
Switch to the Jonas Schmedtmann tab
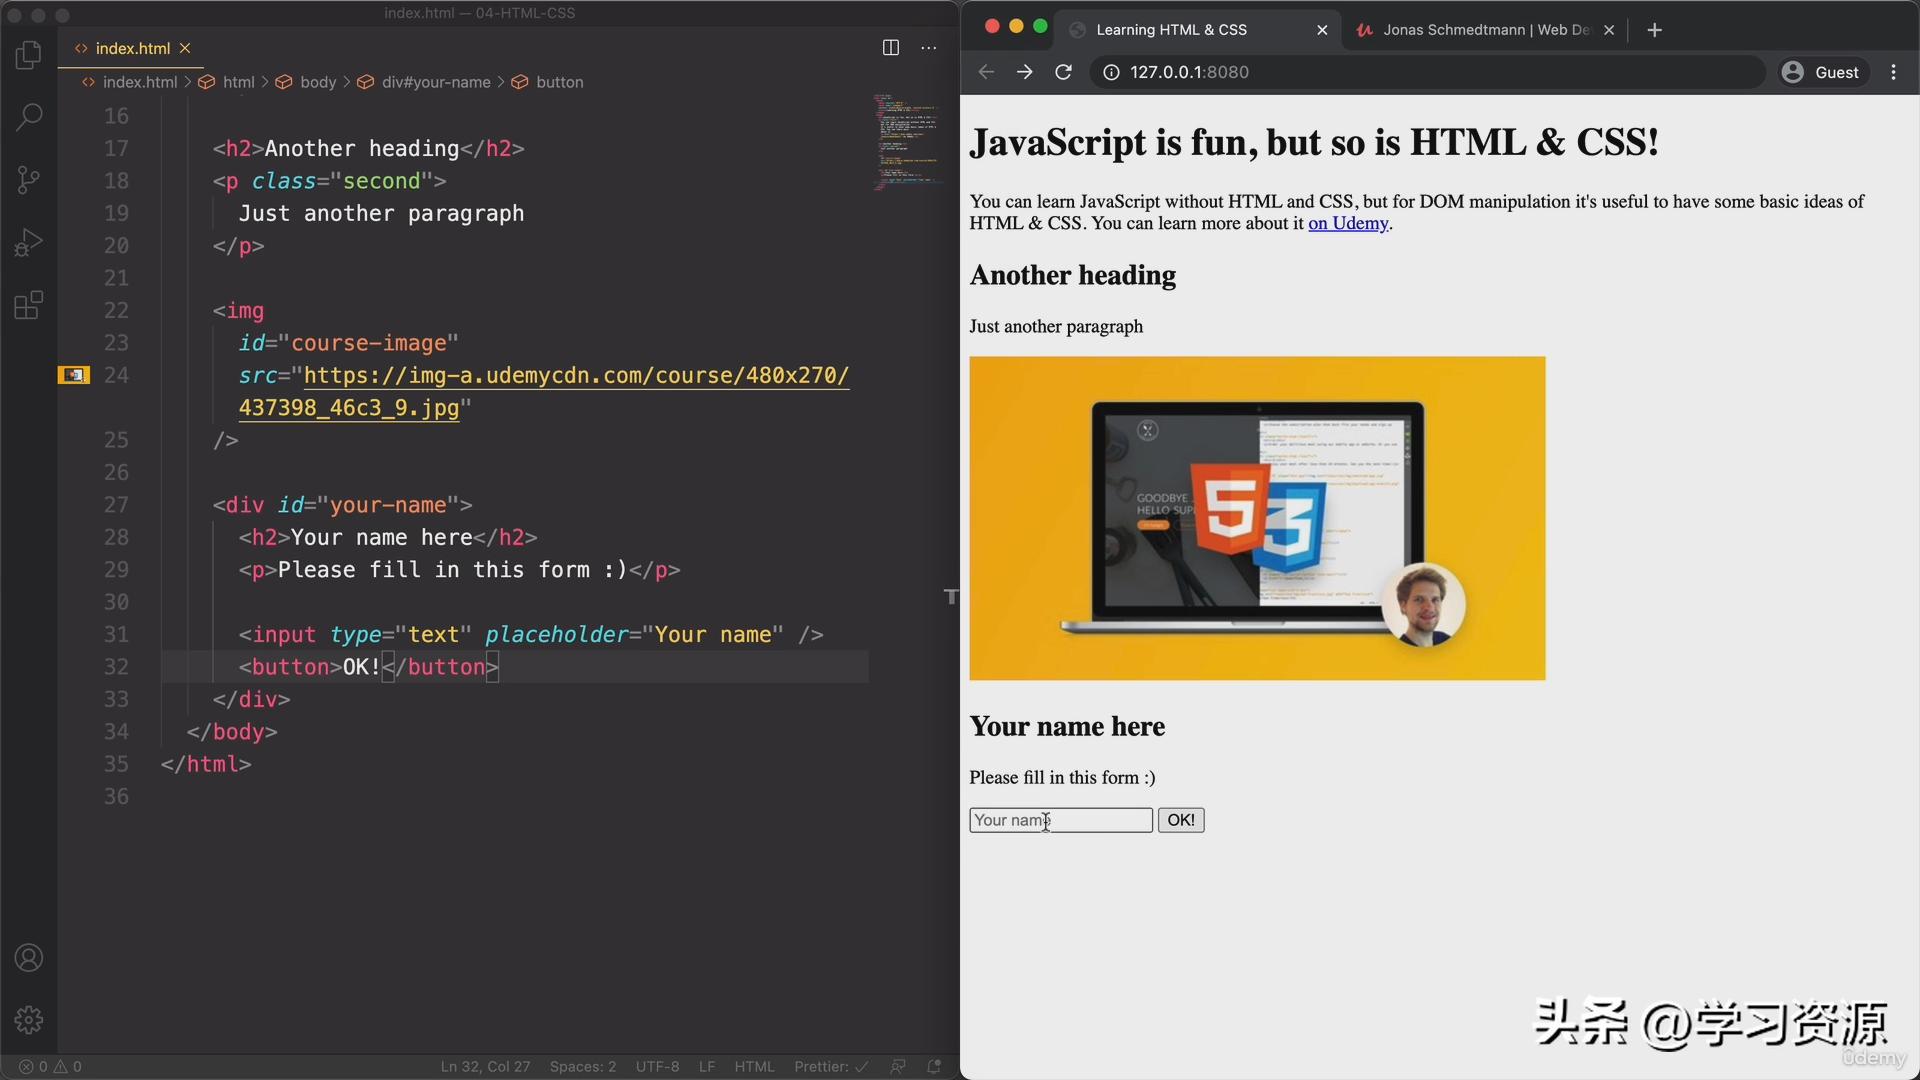(x=1470, y=30)
